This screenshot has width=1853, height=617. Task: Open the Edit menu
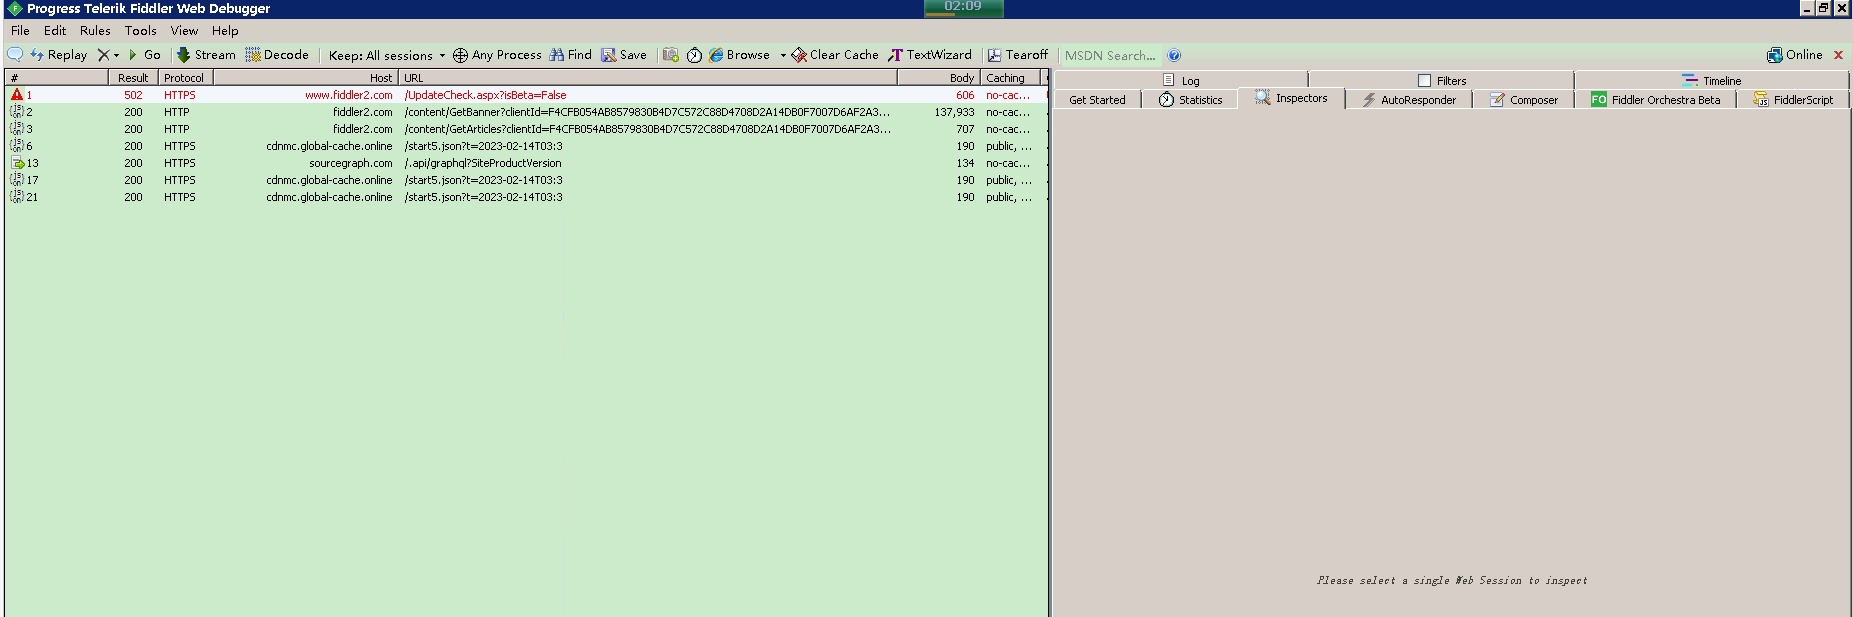55,31
